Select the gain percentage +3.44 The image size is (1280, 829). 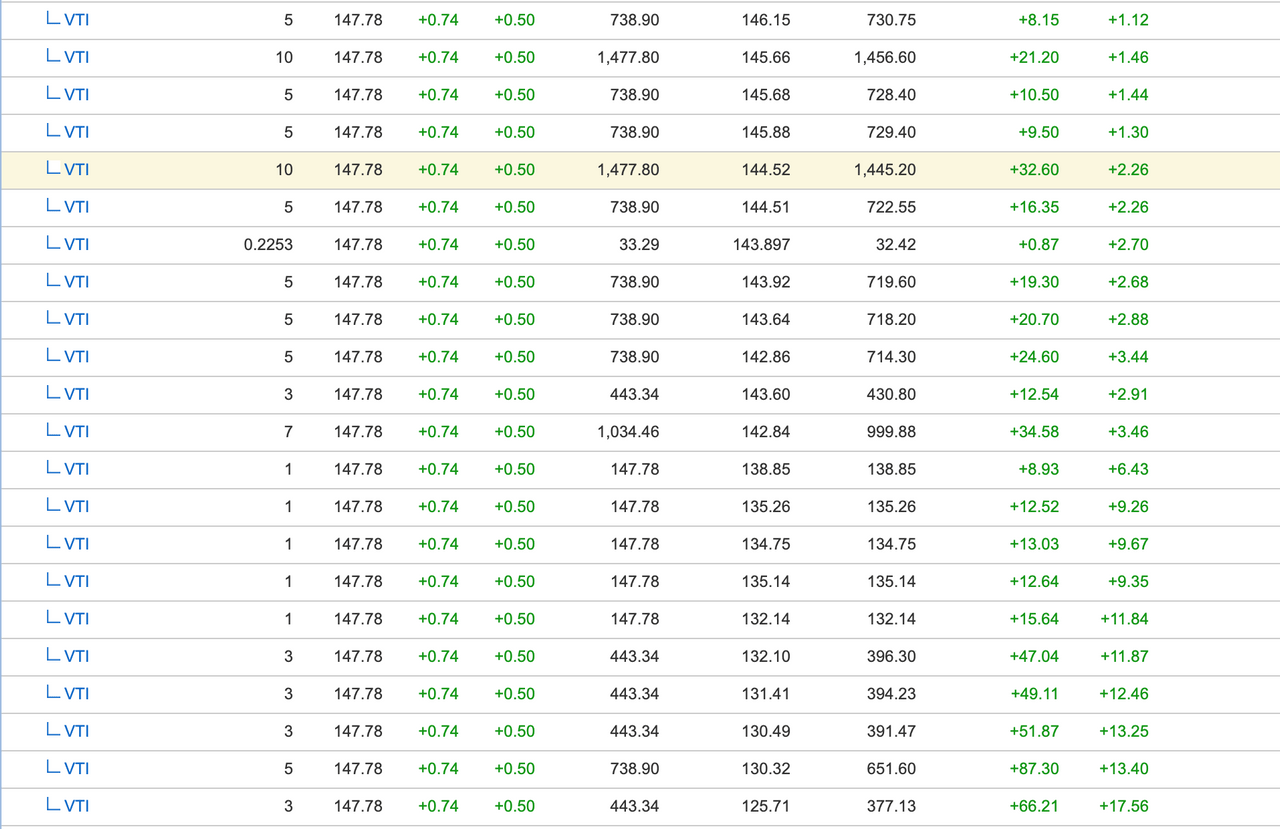[x=1128, y=357]
